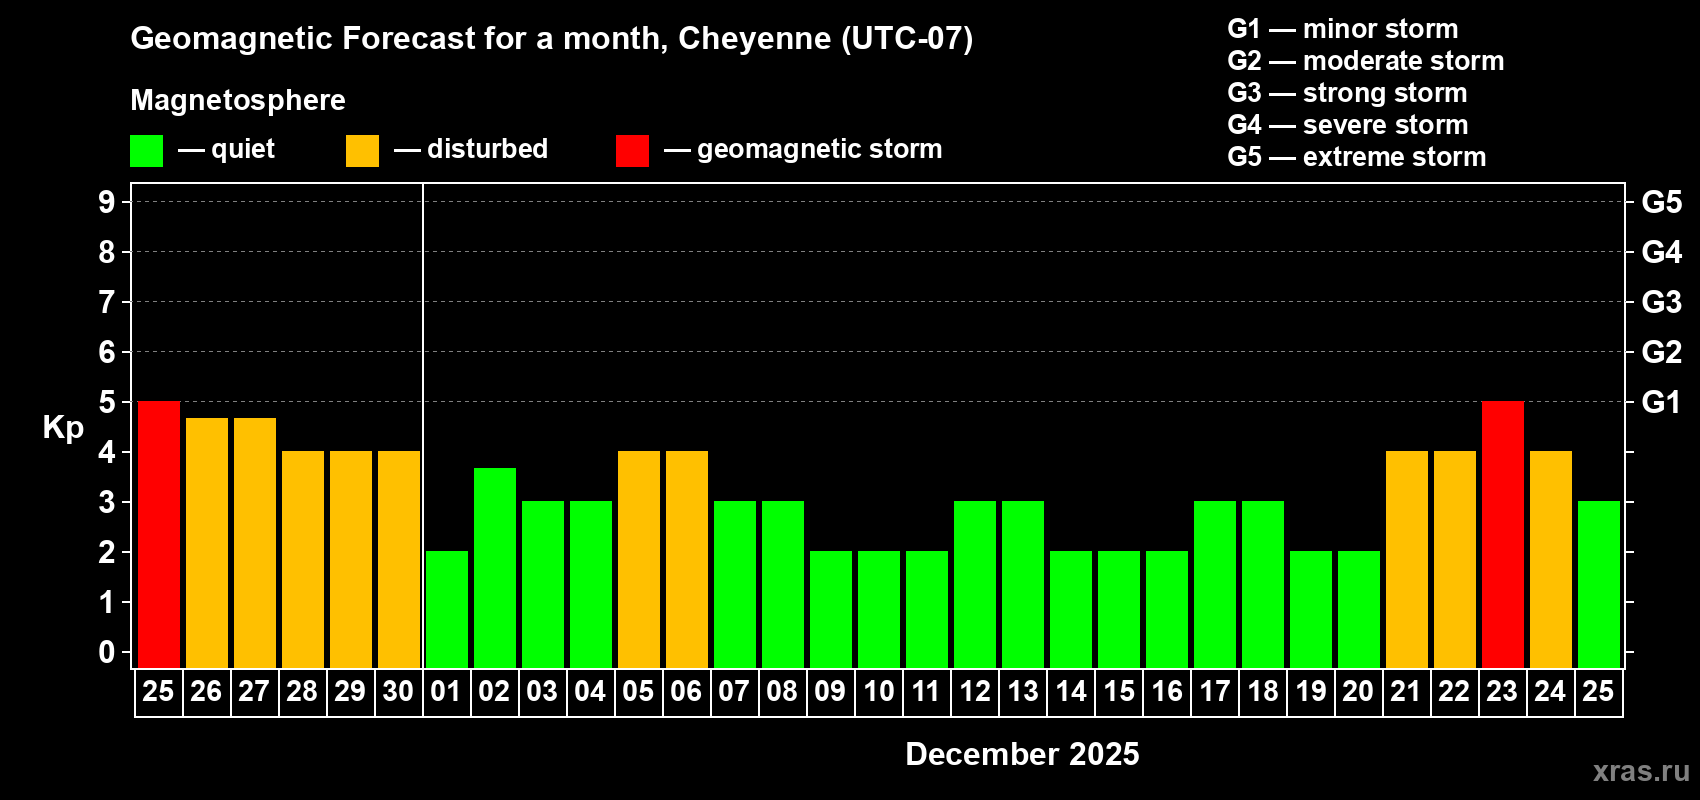1700x800 pixels.
Task: Click the orange bar for December 06
Action: click(x=687, y=559)
